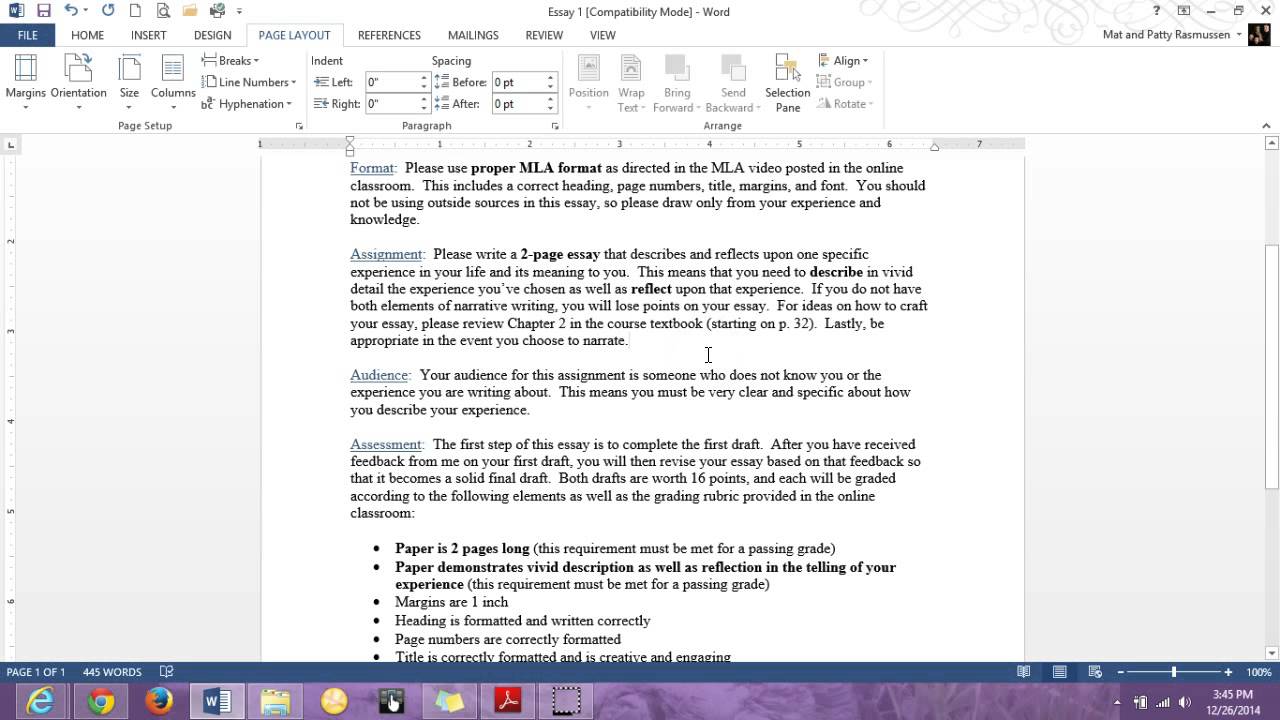Click the zoom slider handle

(1174, 672)
